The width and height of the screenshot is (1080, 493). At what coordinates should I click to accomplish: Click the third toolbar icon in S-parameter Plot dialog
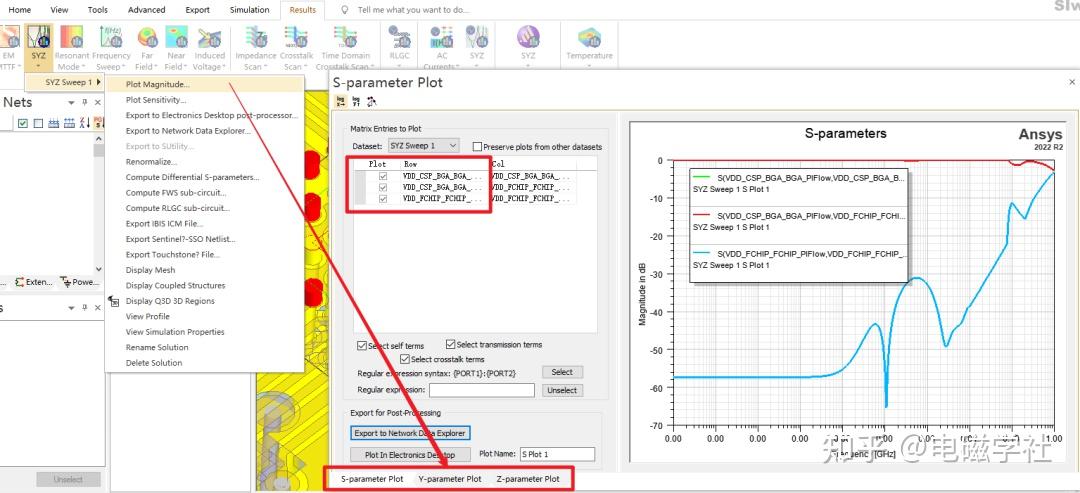[x=371, y=102]
